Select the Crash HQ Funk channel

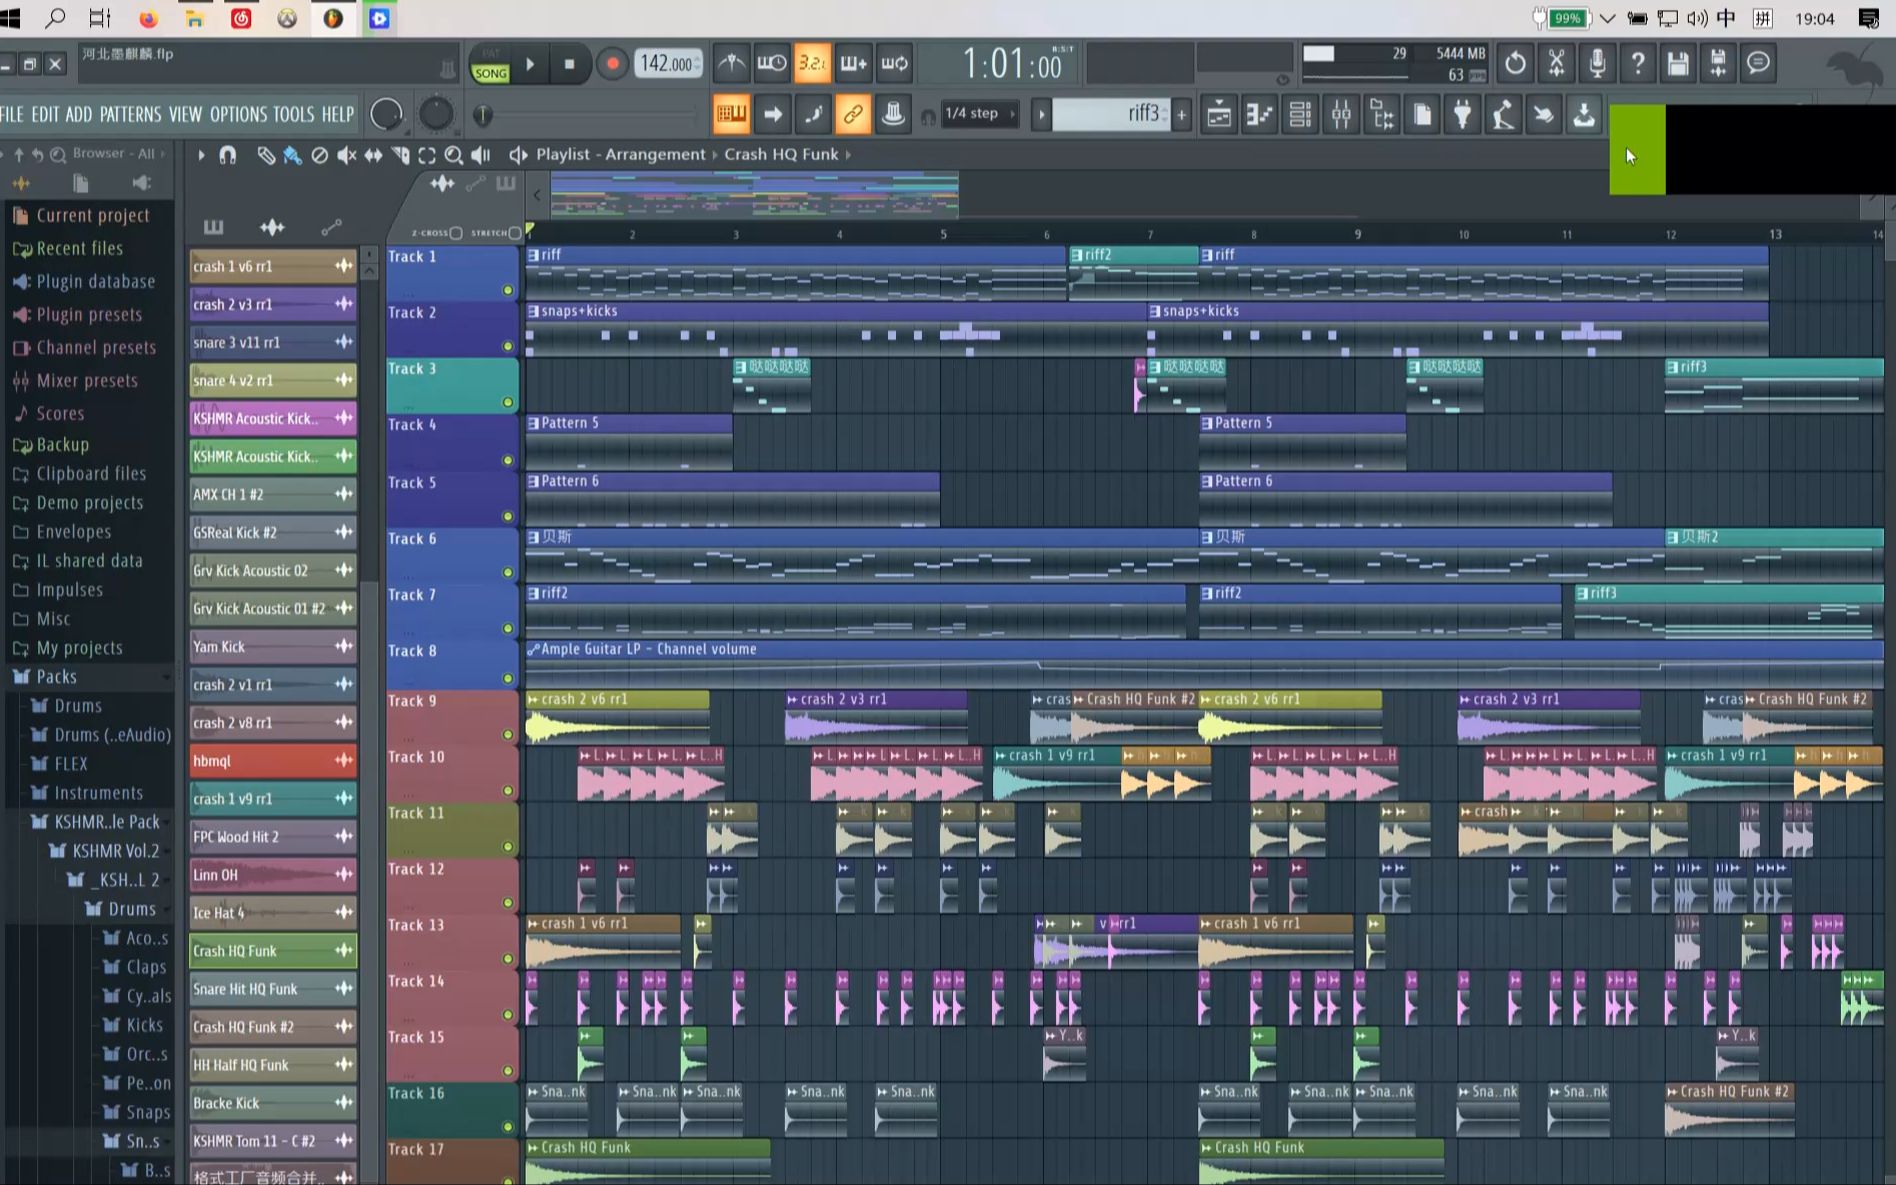pyautogui.click(x=273, y=951)
